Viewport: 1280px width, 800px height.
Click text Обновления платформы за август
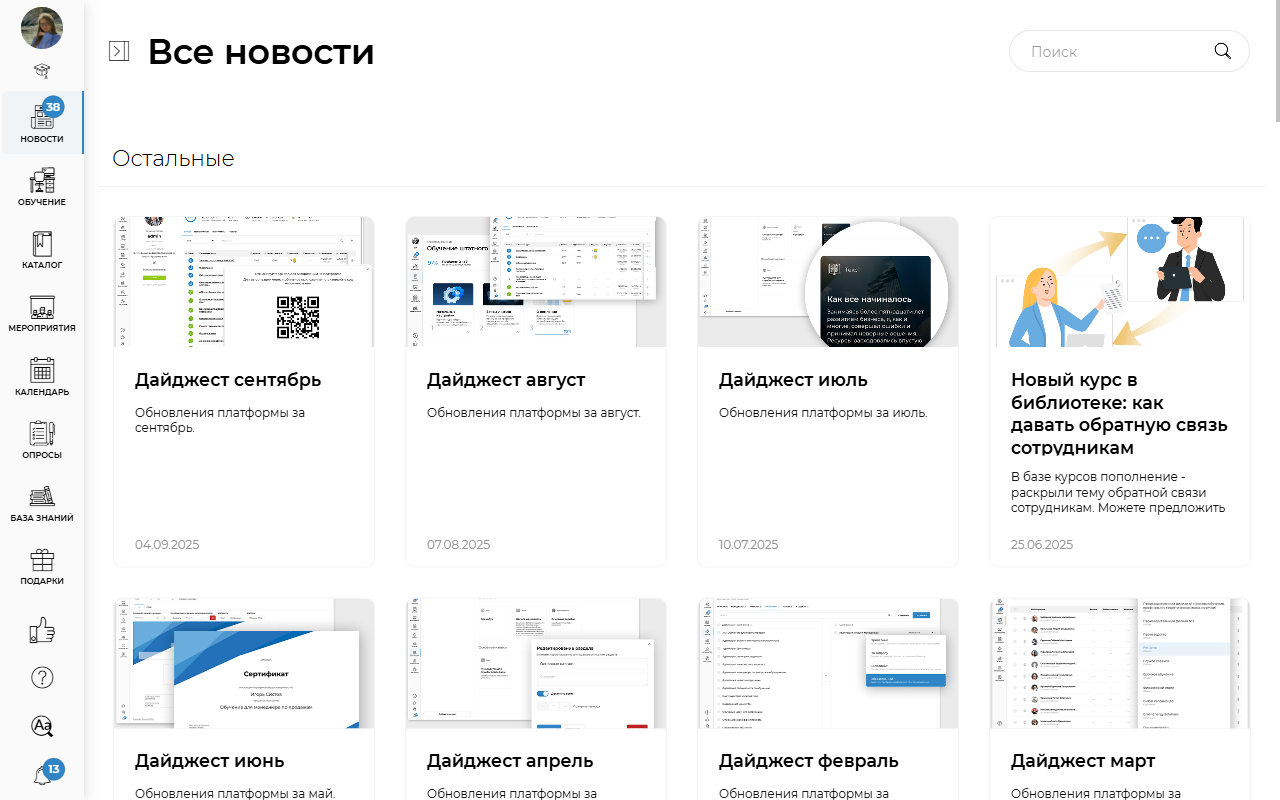pyautogui.click(x=534, y=412)
